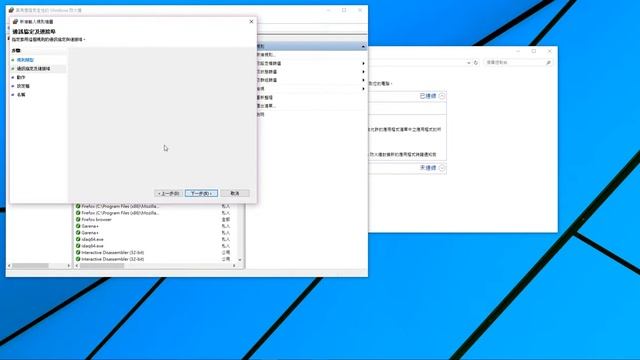Click the left tree pane horizontal scrollbar left arrow
Viewport: 640px width, 360px height.
click(9, 266)
